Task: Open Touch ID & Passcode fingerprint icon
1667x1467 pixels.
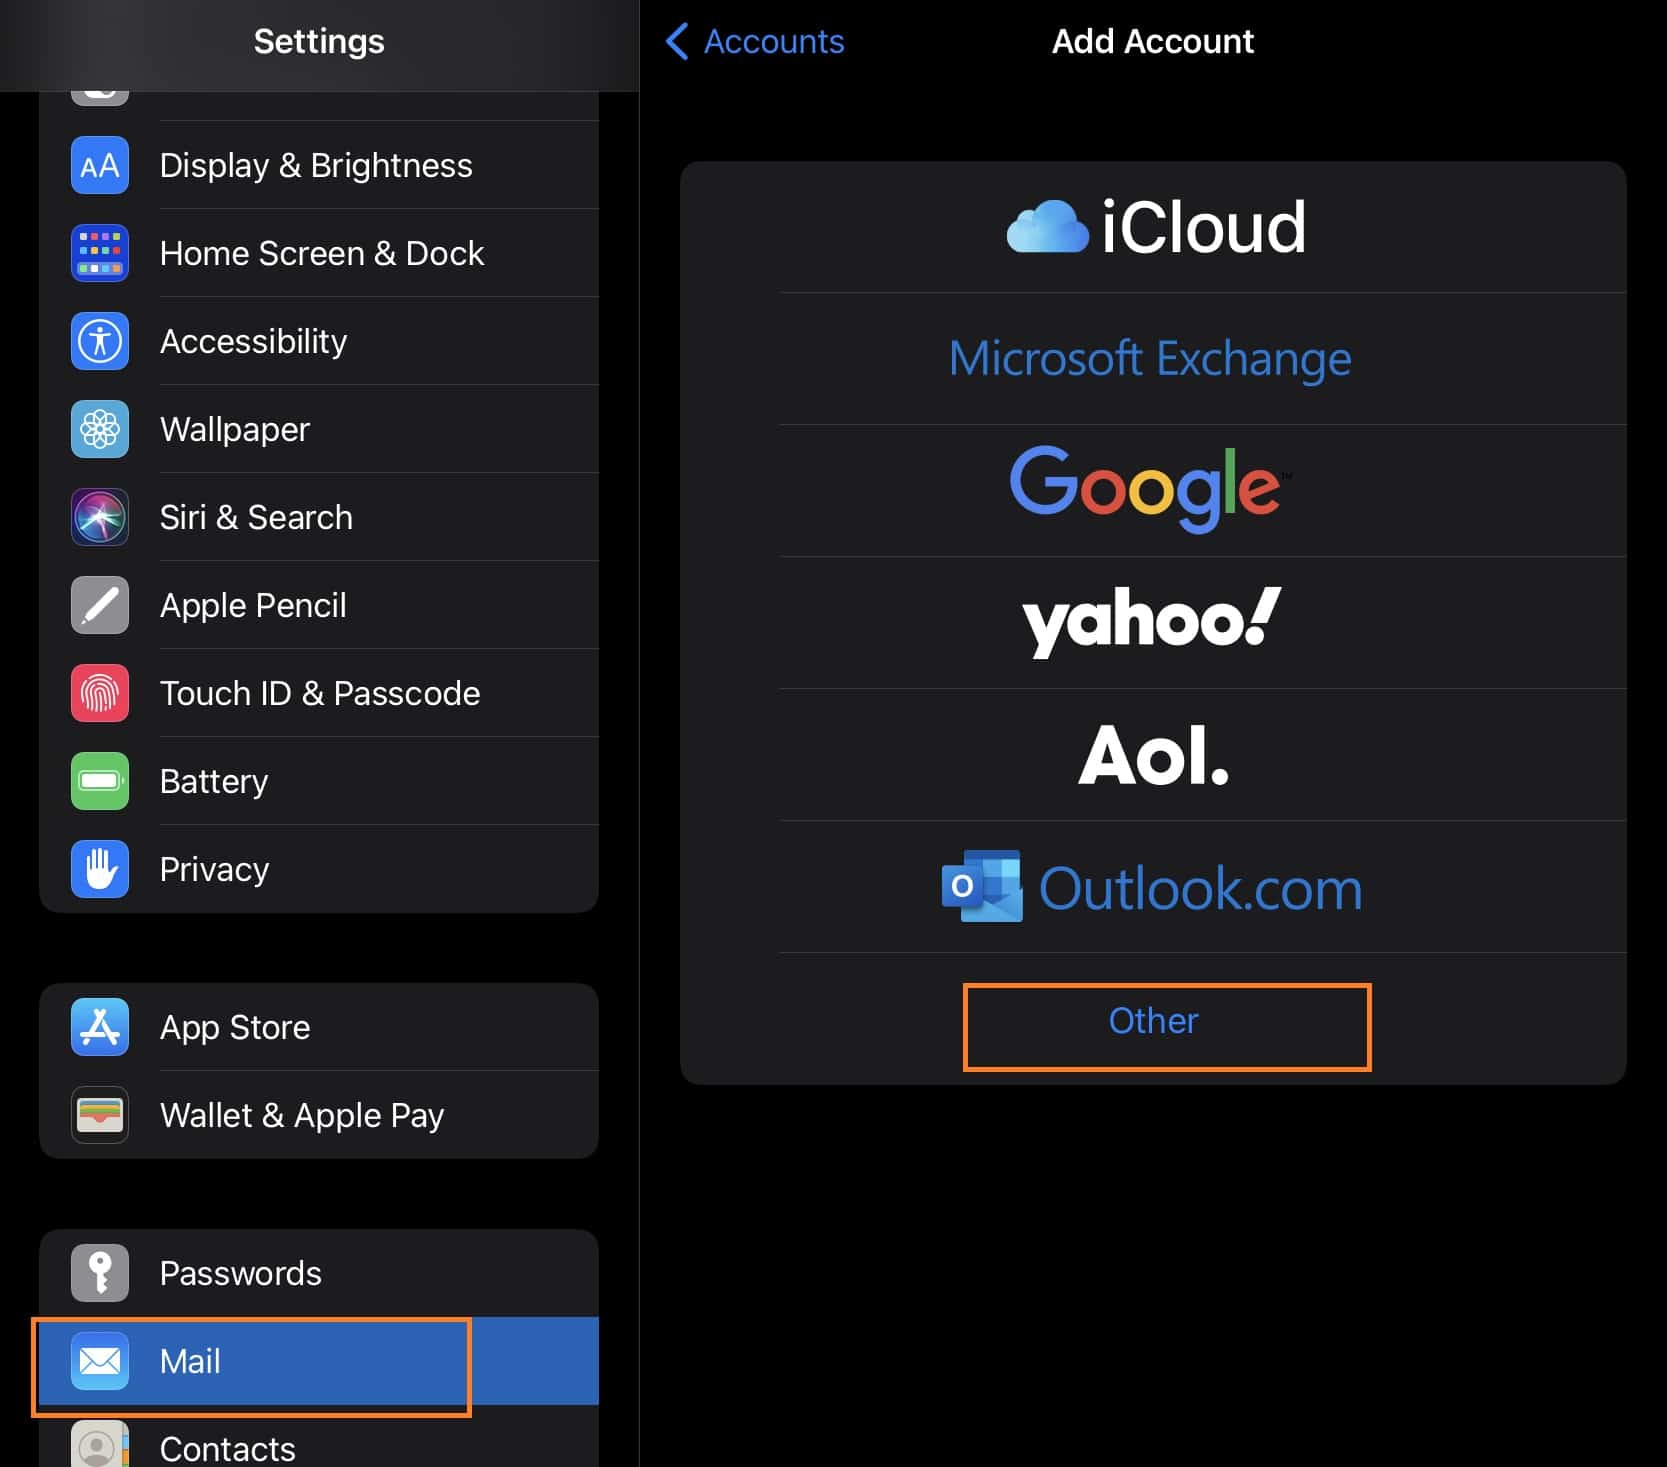Action: click(x=100, y=693)
